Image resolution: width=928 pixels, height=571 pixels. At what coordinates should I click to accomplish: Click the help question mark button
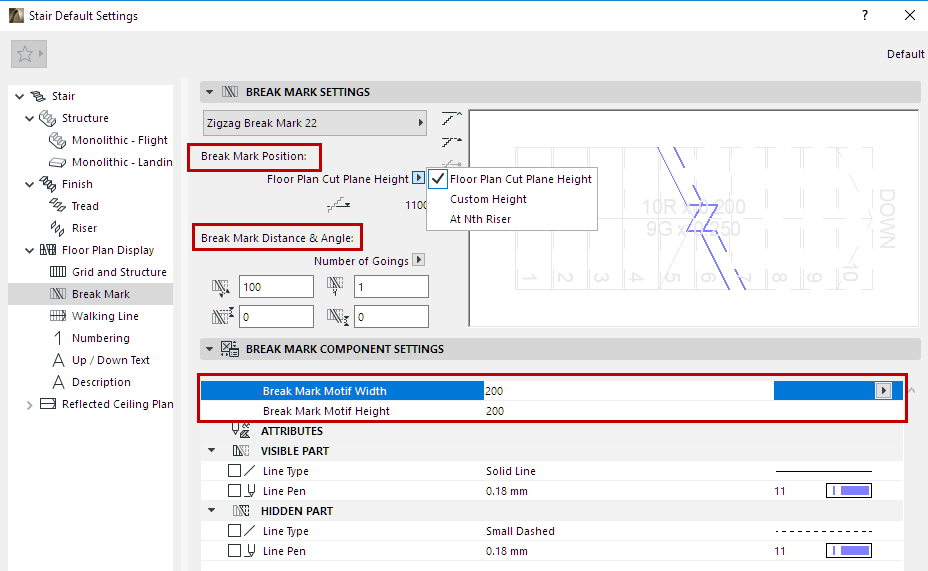tap(865, 15)
